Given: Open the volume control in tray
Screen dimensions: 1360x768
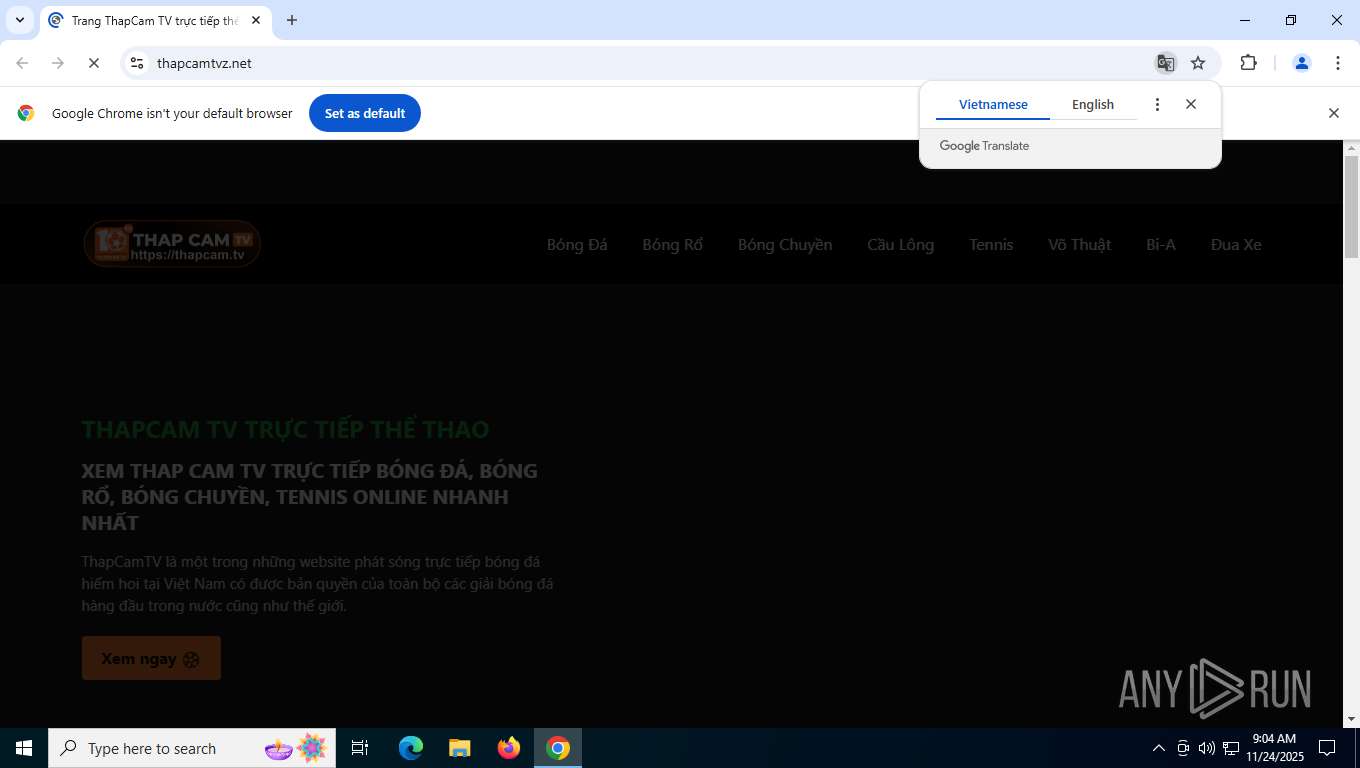Looking at the screenshot, I should (1206, 748).
